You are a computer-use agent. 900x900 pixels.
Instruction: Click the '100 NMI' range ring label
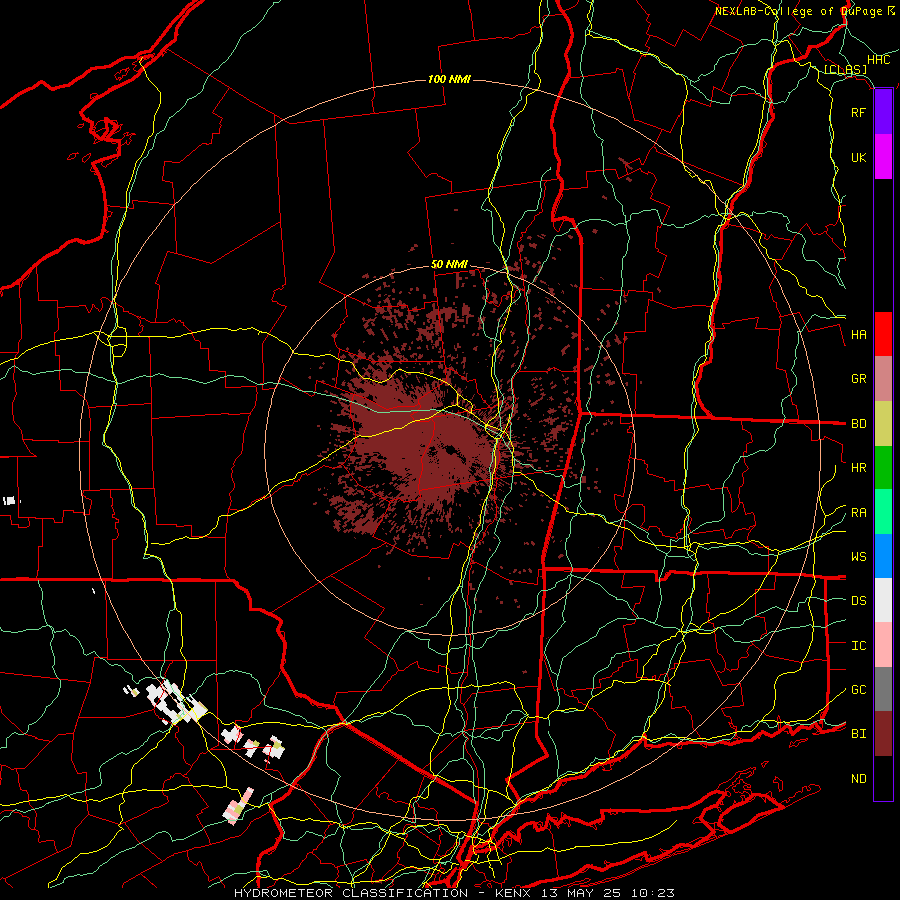[449, 79]
